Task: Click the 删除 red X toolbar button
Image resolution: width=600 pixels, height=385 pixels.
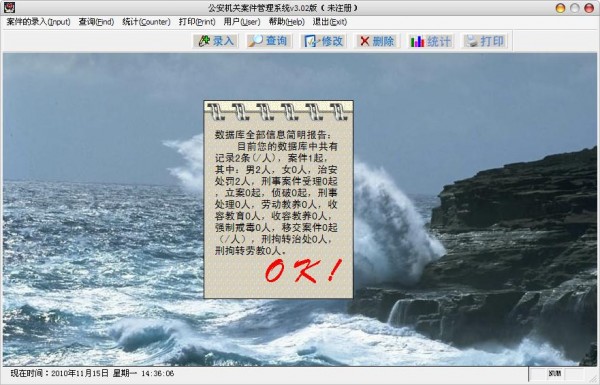Action: pos(377,41)
